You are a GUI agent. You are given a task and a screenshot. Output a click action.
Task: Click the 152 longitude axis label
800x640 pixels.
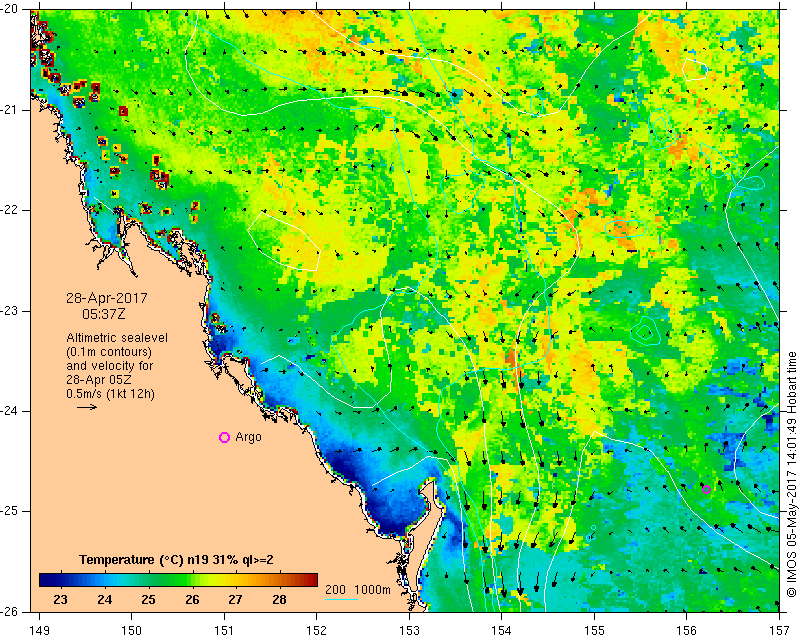[317, 631]
